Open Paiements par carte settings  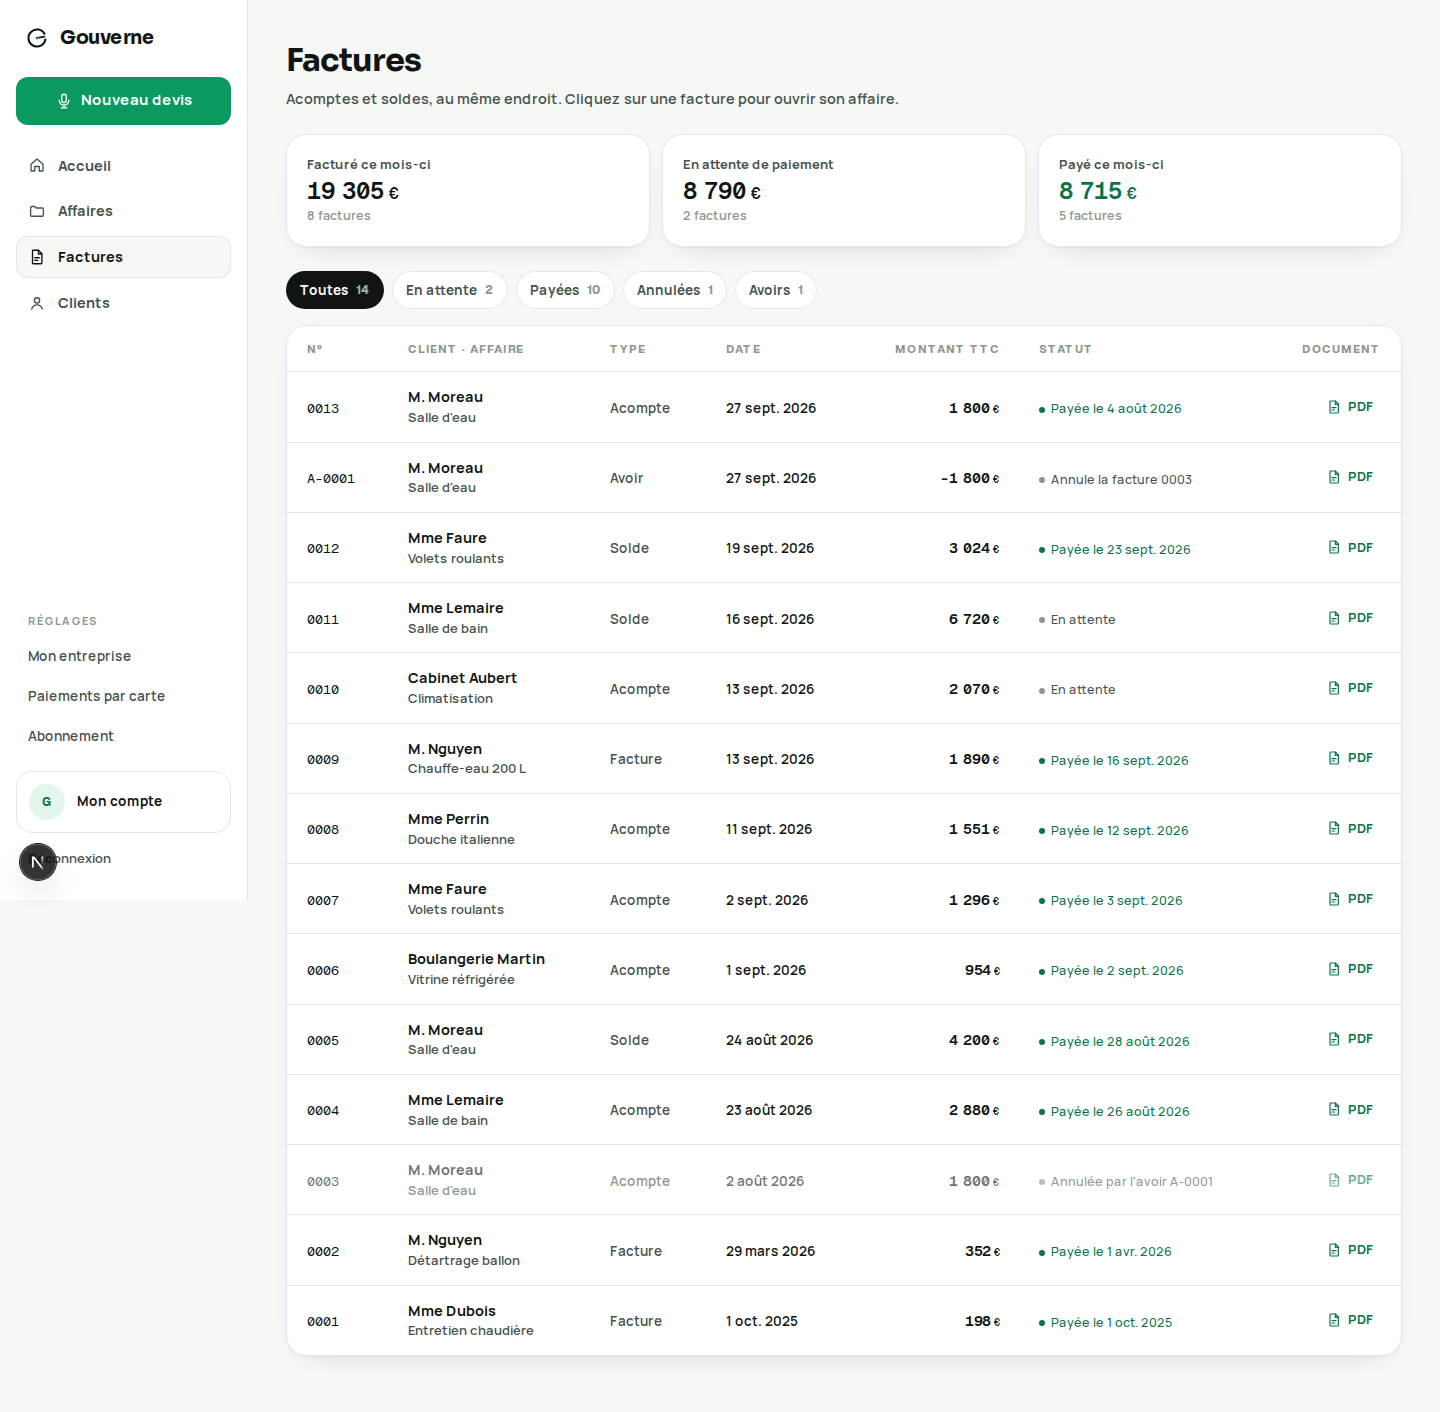click(x=97, y=696)
